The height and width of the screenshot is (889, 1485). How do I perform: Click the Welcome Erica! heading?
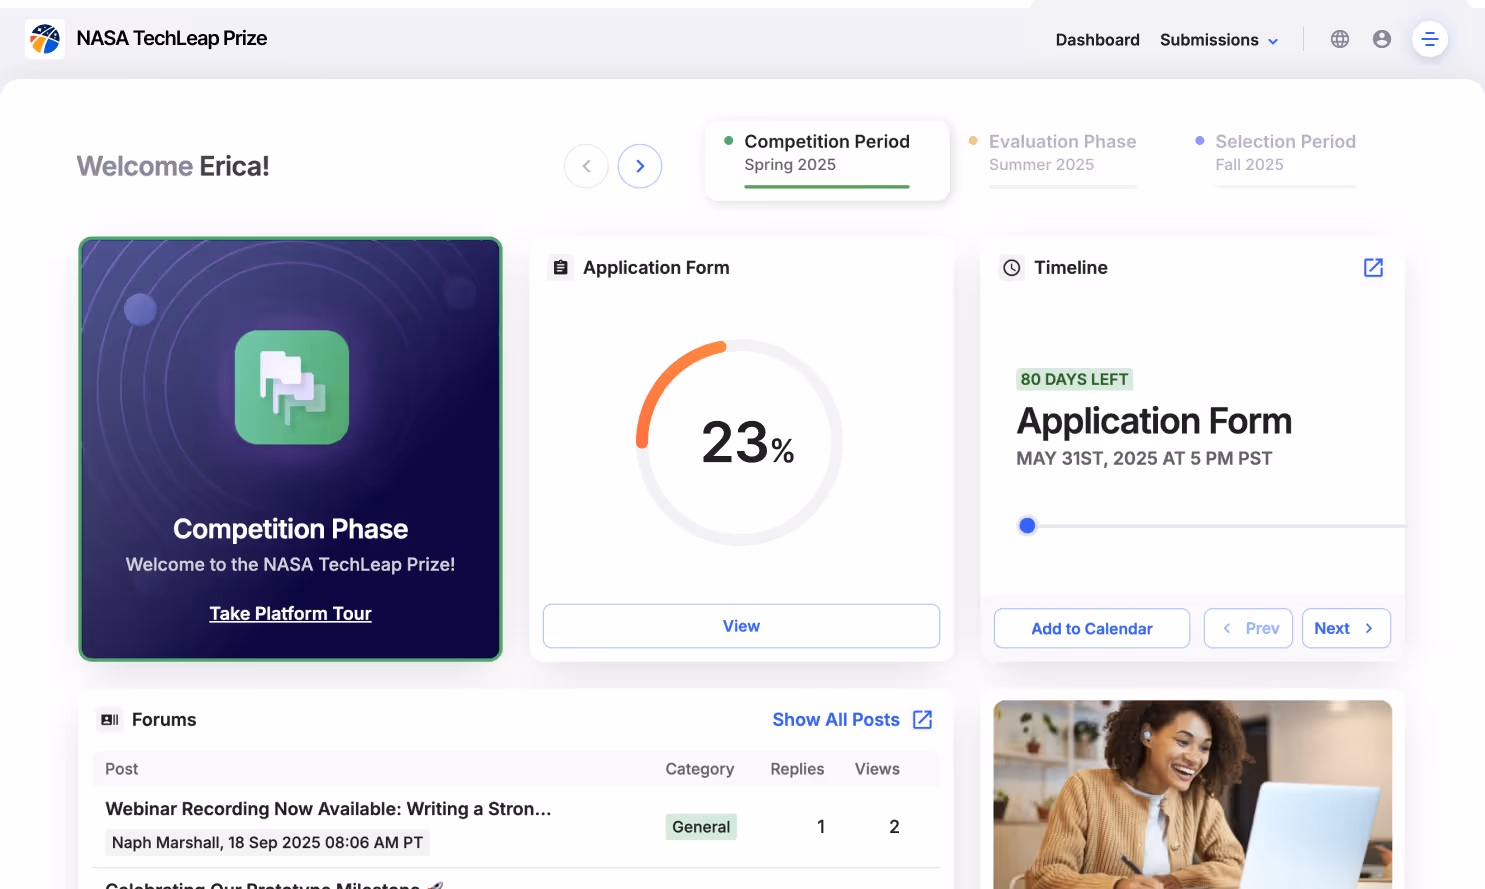point(173,166)
